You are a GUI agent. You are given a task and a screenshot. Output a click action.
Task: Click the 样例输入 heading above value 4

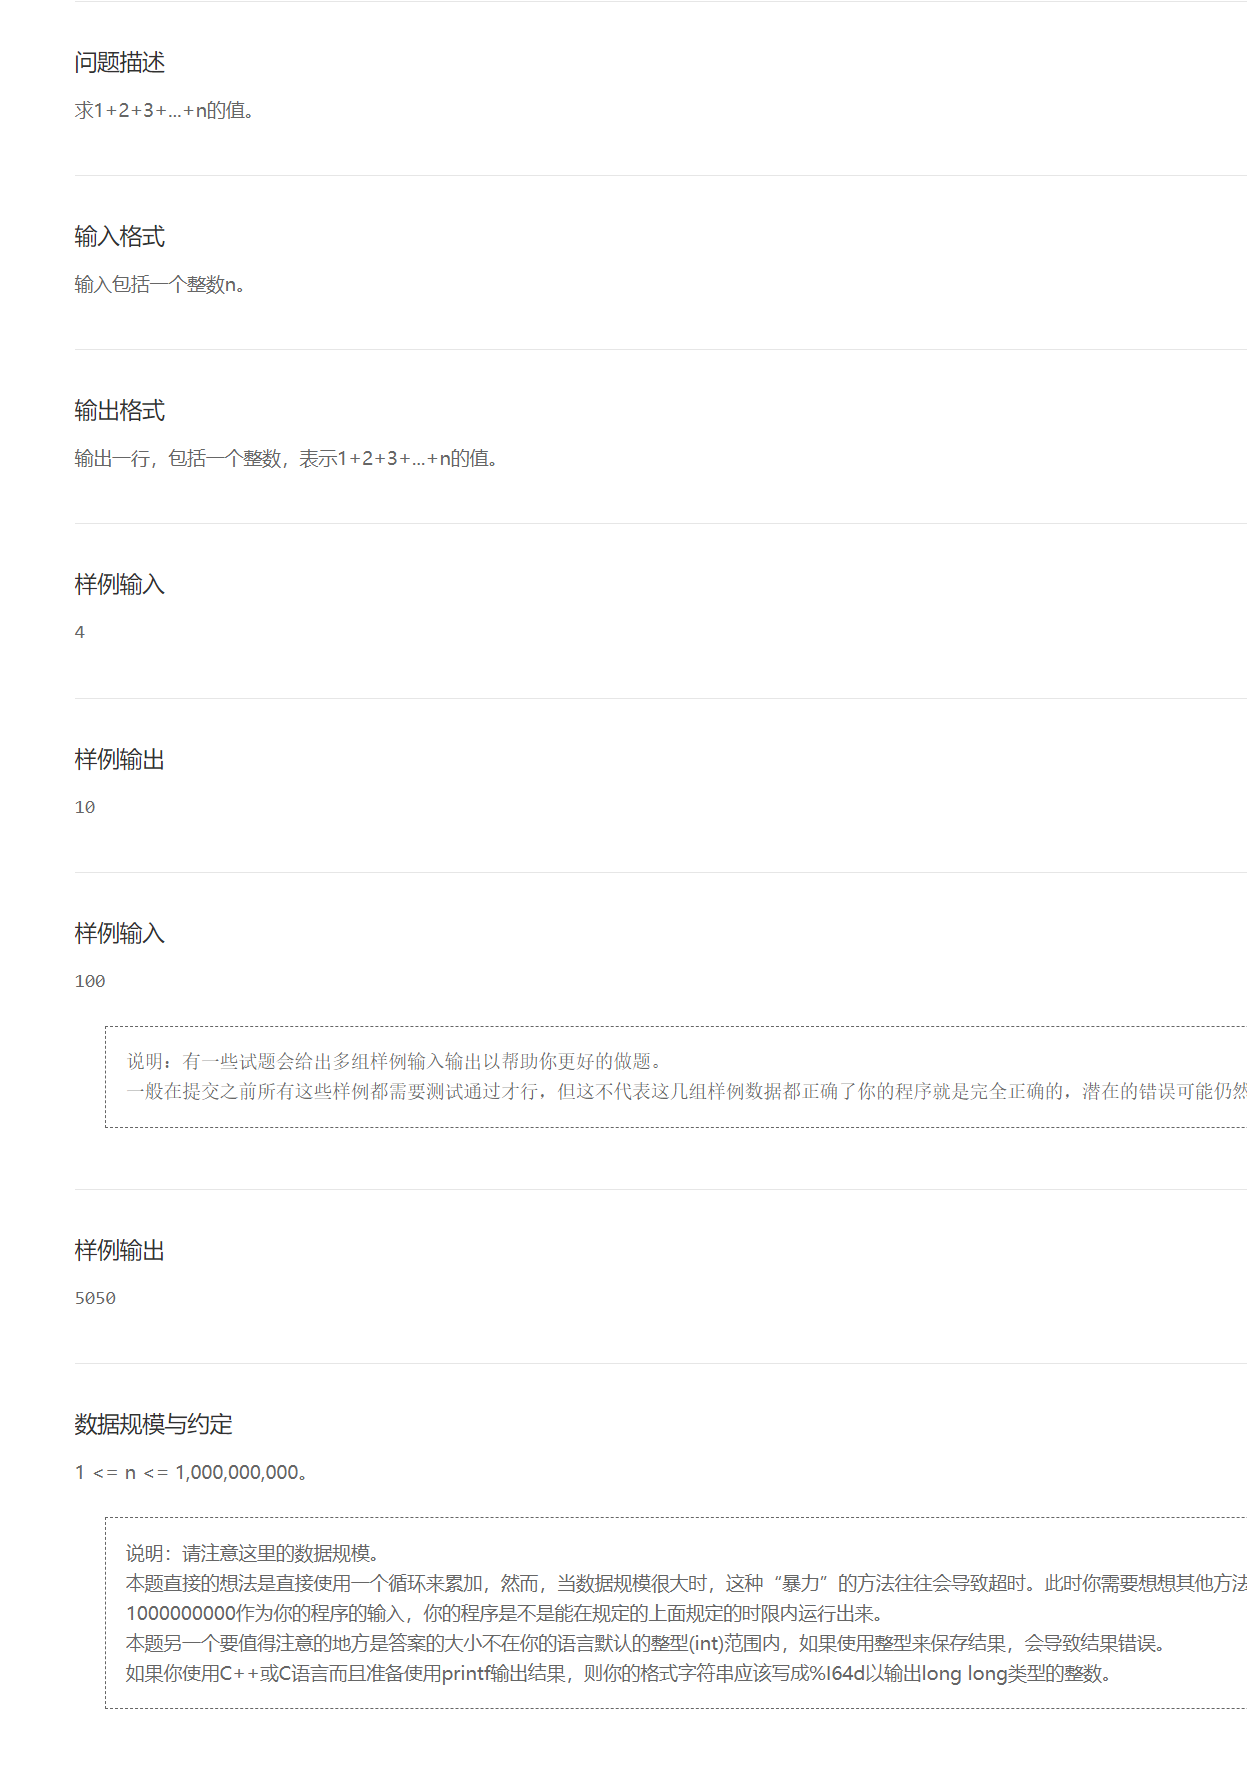tap(120, 585)
